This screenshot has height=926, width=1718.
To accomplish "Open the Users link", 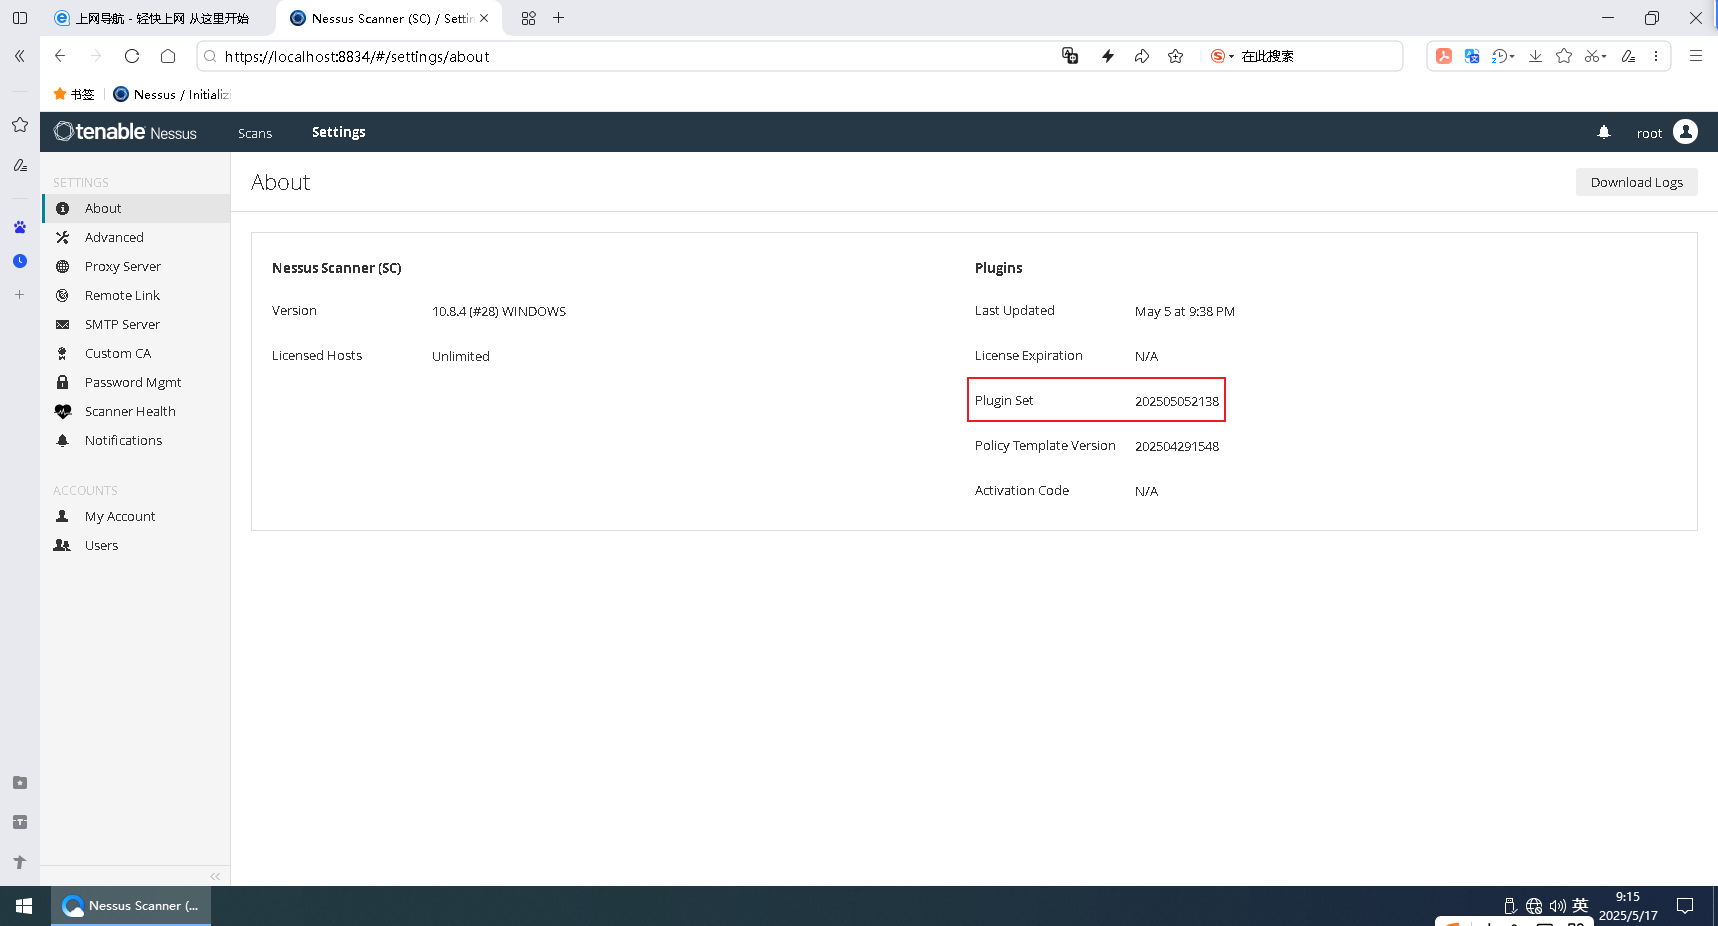I will [x=101, y=546].
